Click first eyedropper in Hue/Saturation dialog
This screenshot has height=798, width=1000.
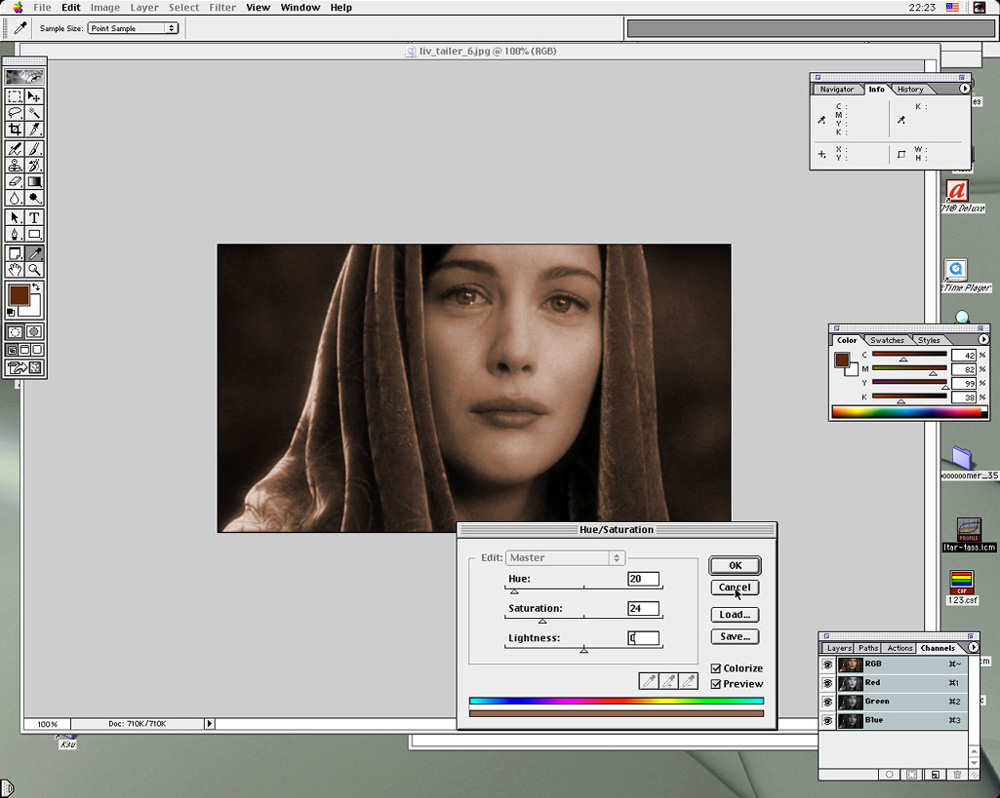649,681
